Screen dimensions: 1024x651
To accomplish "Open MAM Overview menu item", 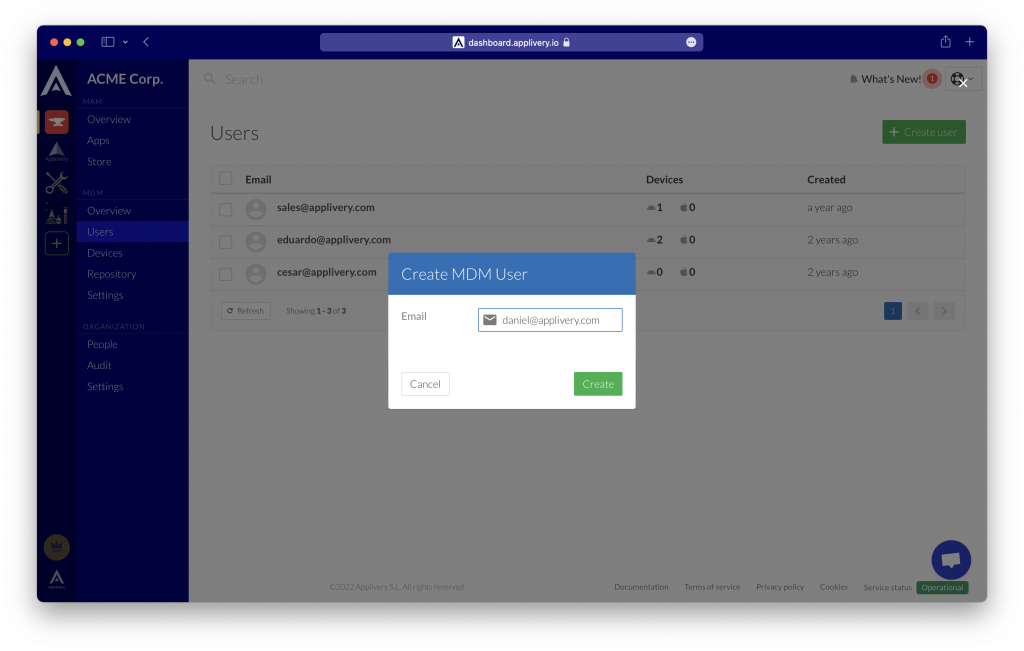I will click(109, 119).
